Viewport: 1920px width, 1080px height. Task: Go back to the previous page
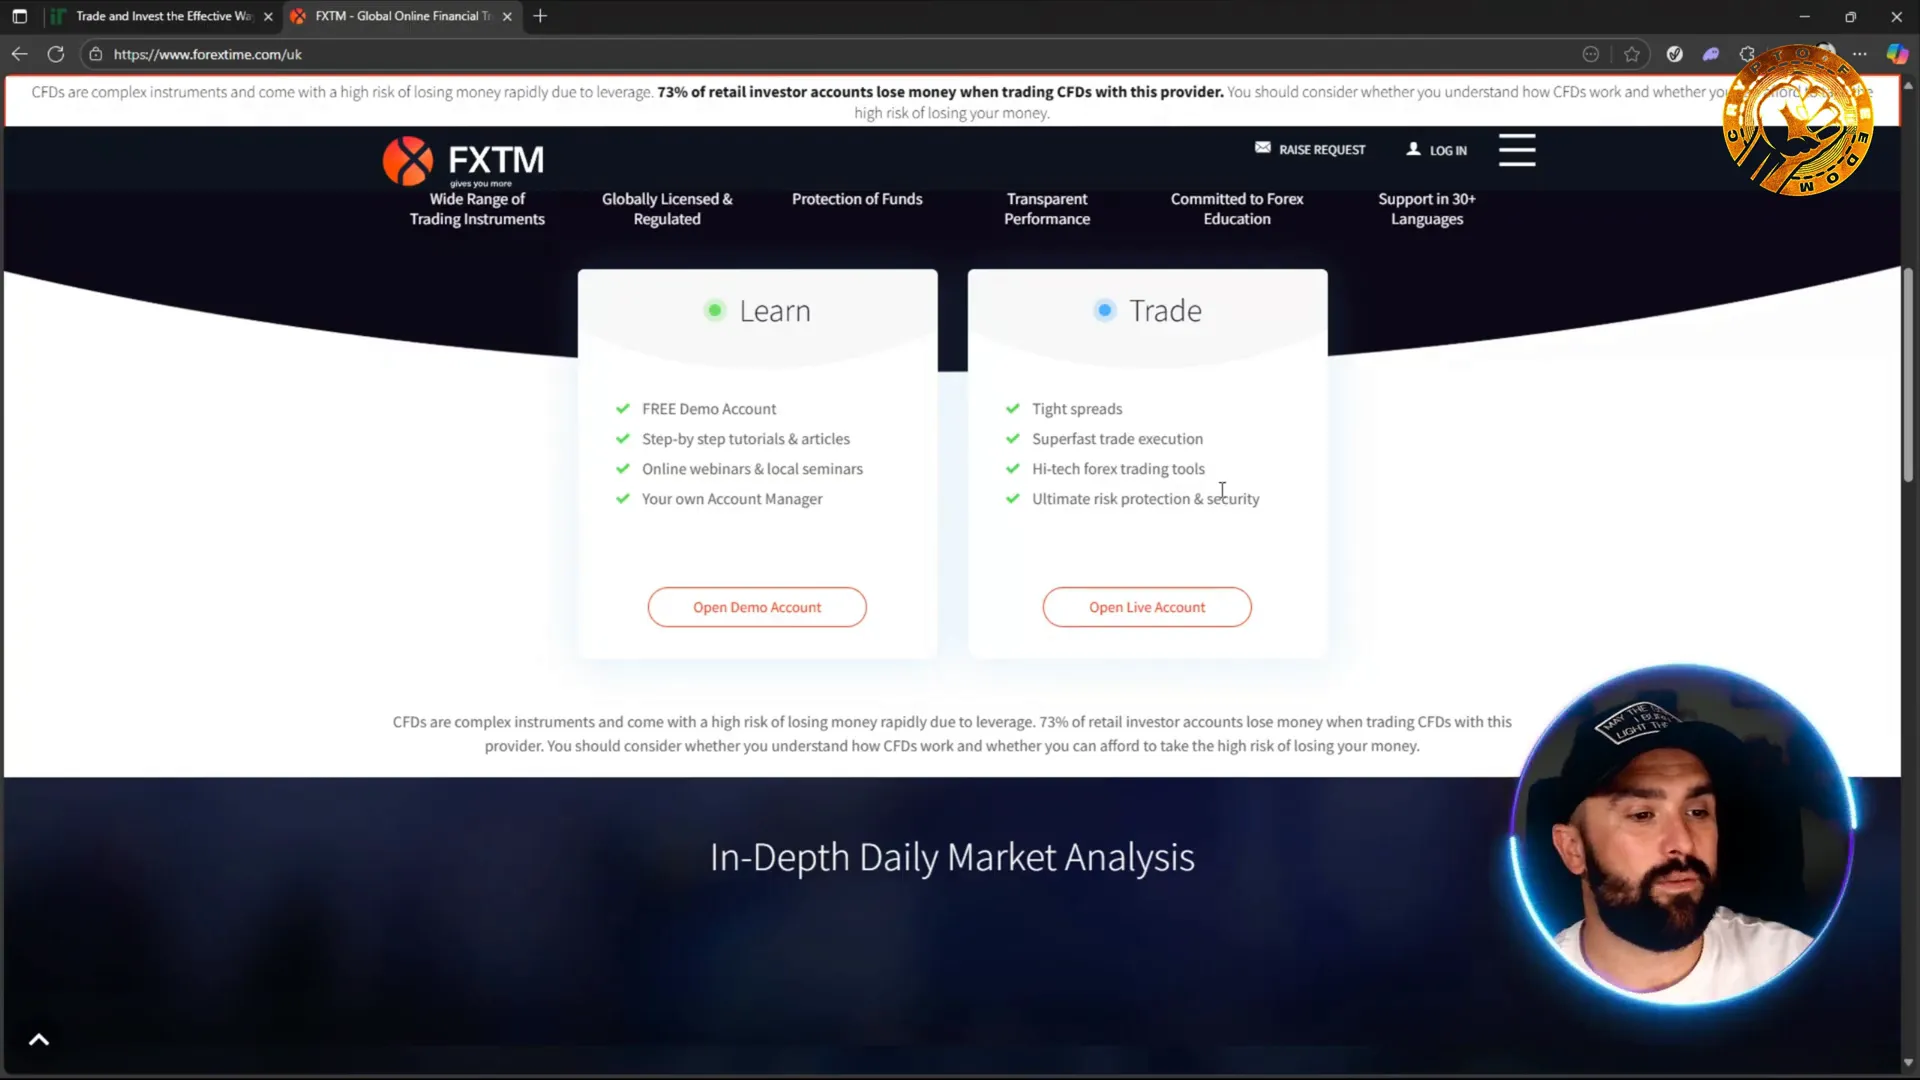19,54
